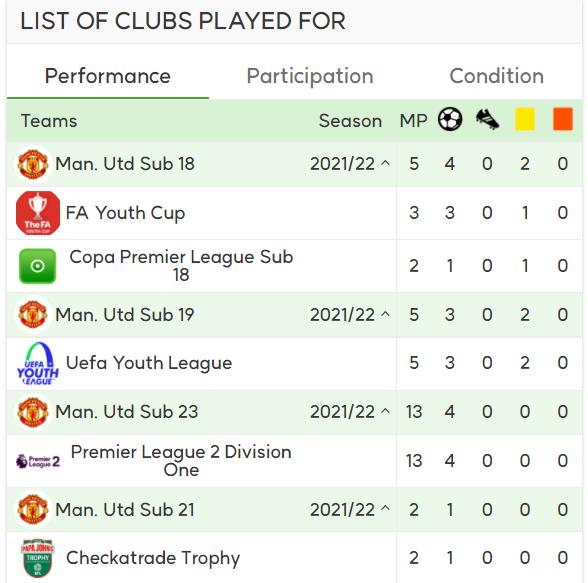Image resolution: width=588 pixels, height=583 pixels.
Task: Click the FA Youth Cup logo
Action: [x=38, y=213]
